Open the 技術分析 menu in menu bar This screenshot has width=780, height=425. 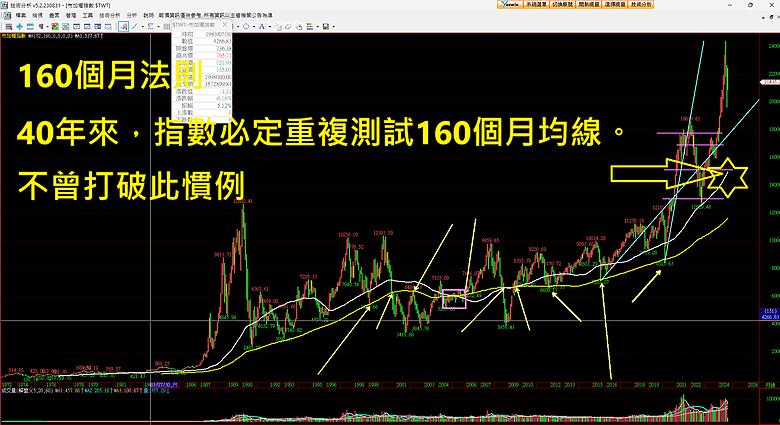pos(109,15)
